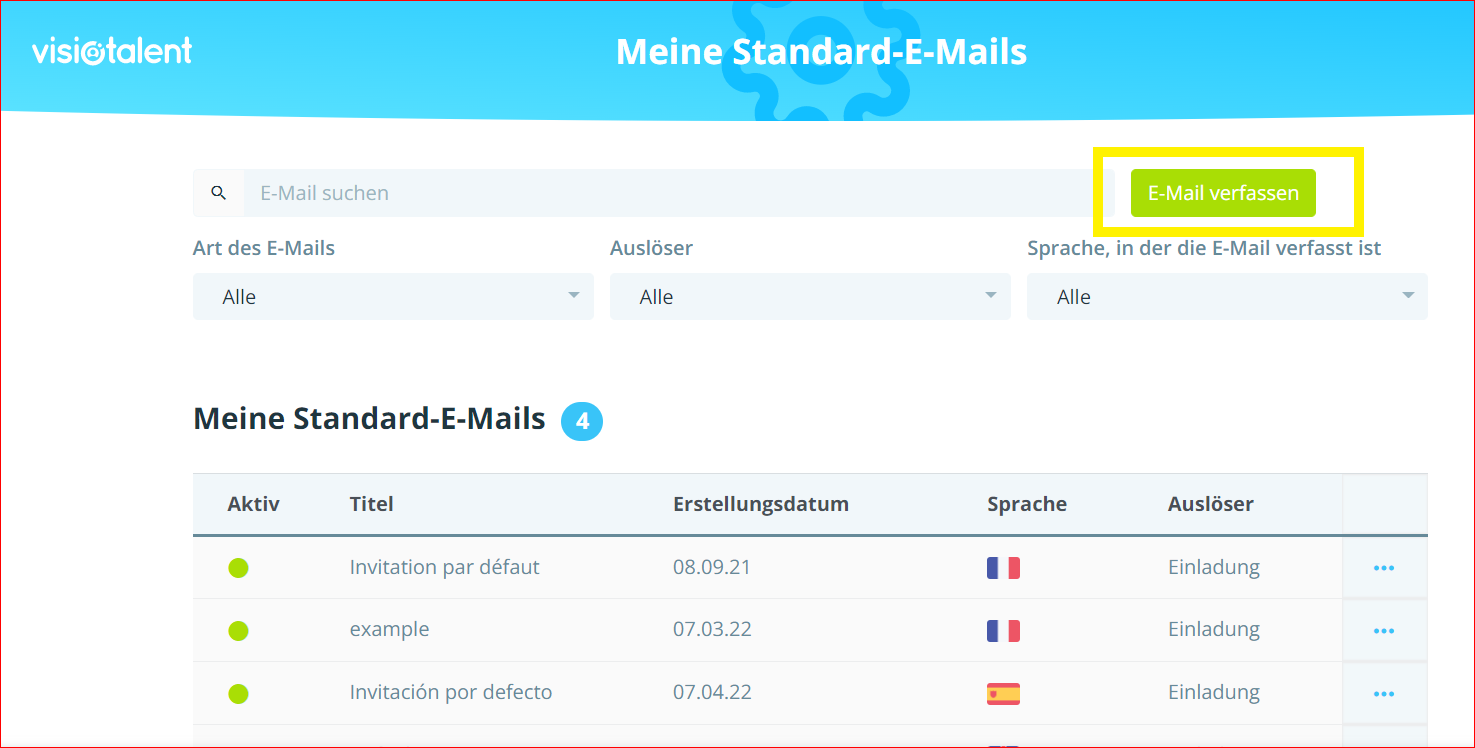This screenshot has height=748, width=1475.
Task: Open the Invitation par défaut email title
Action: tap(444, 567)
